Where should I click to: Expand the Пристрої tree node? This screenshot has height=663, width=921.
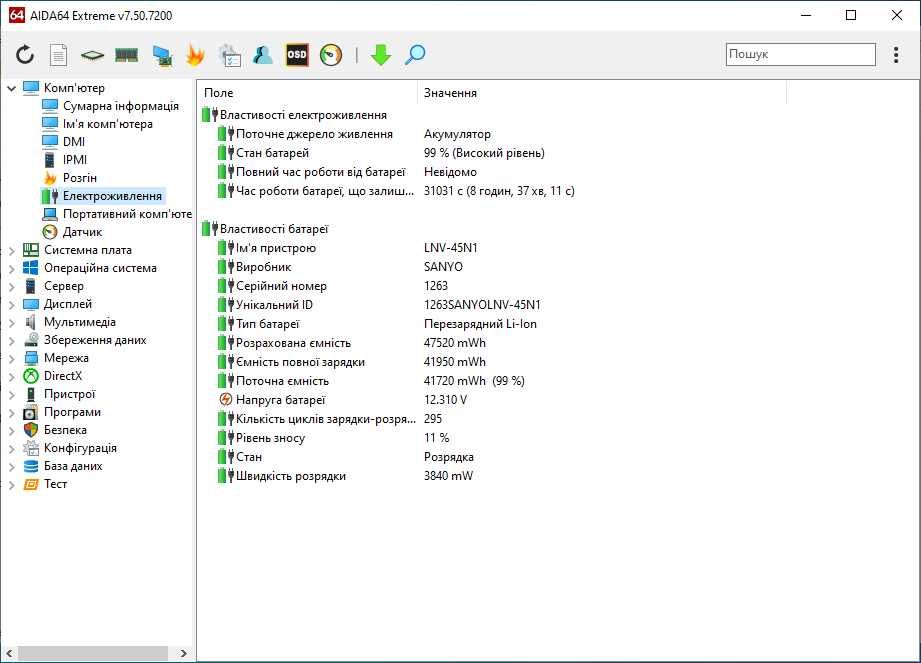tap(11, 395)
